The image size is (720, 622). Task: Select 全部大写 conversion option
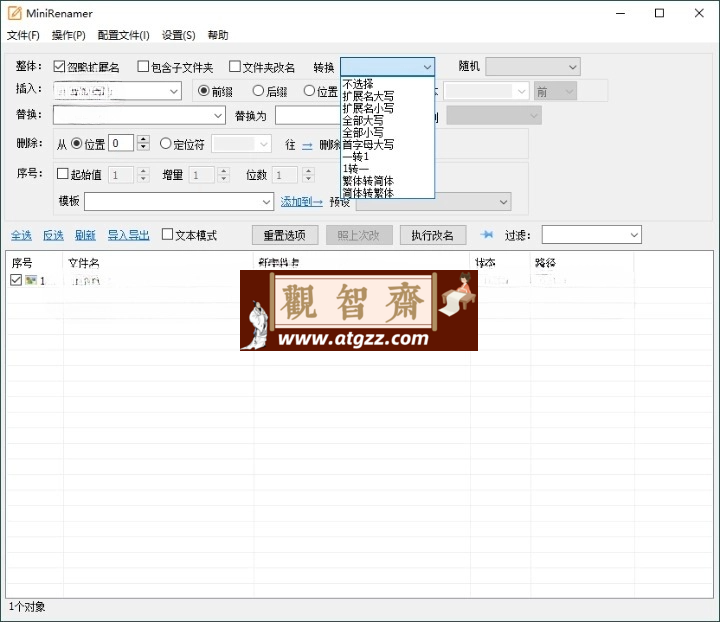(x=388, y=120)
